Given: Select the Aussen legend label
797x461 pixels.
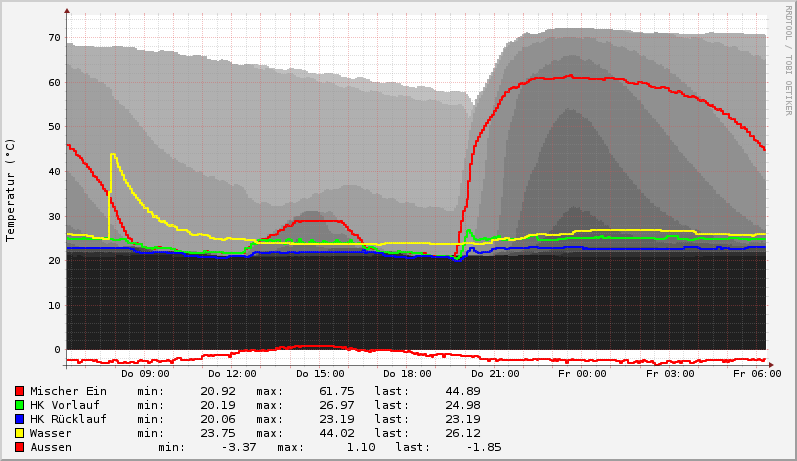Looking at the screenshot, I should 50,447.
